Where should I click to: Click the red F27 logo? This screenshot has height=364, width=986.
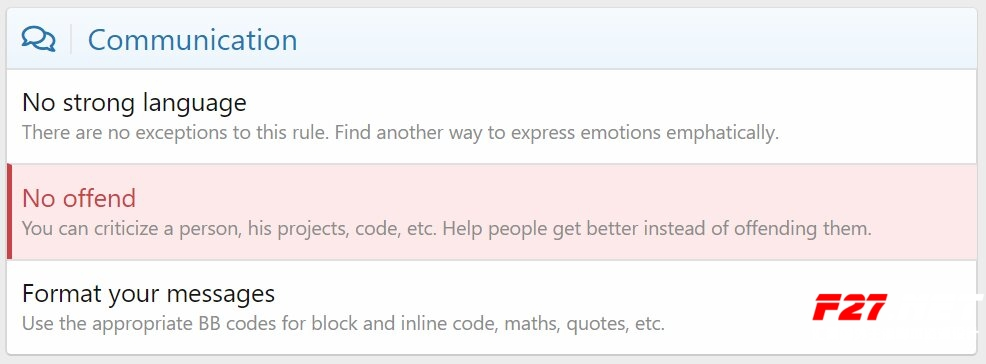(x=850, y=307)
